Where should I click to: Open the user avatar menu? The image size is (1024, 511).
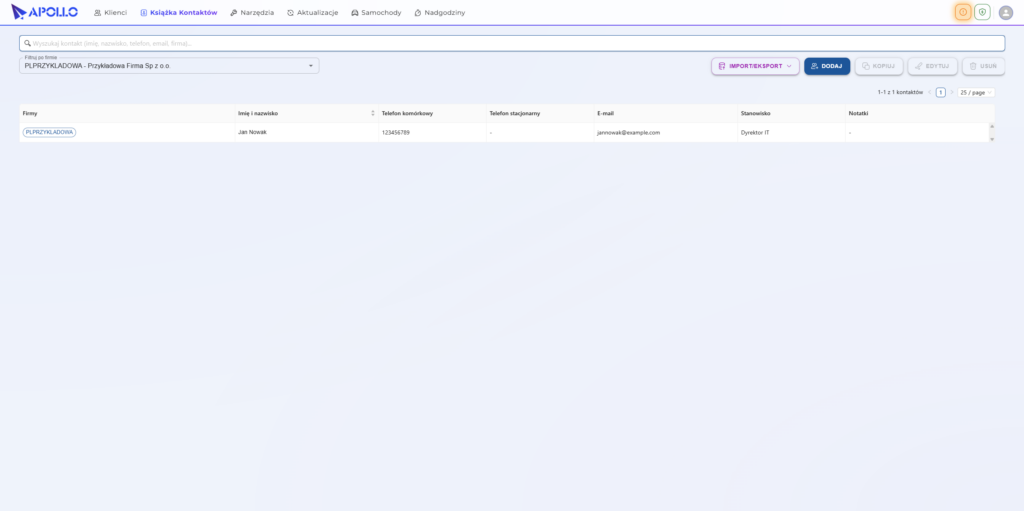point(1006,12)
